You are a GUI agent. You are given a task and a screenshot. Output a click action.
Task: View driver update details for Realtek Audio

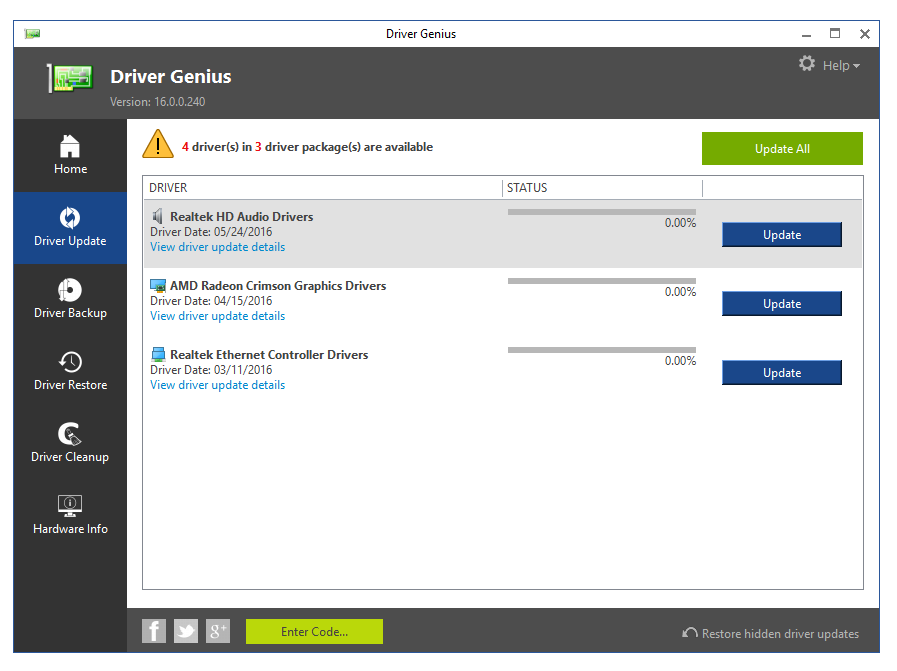(217, 247)
